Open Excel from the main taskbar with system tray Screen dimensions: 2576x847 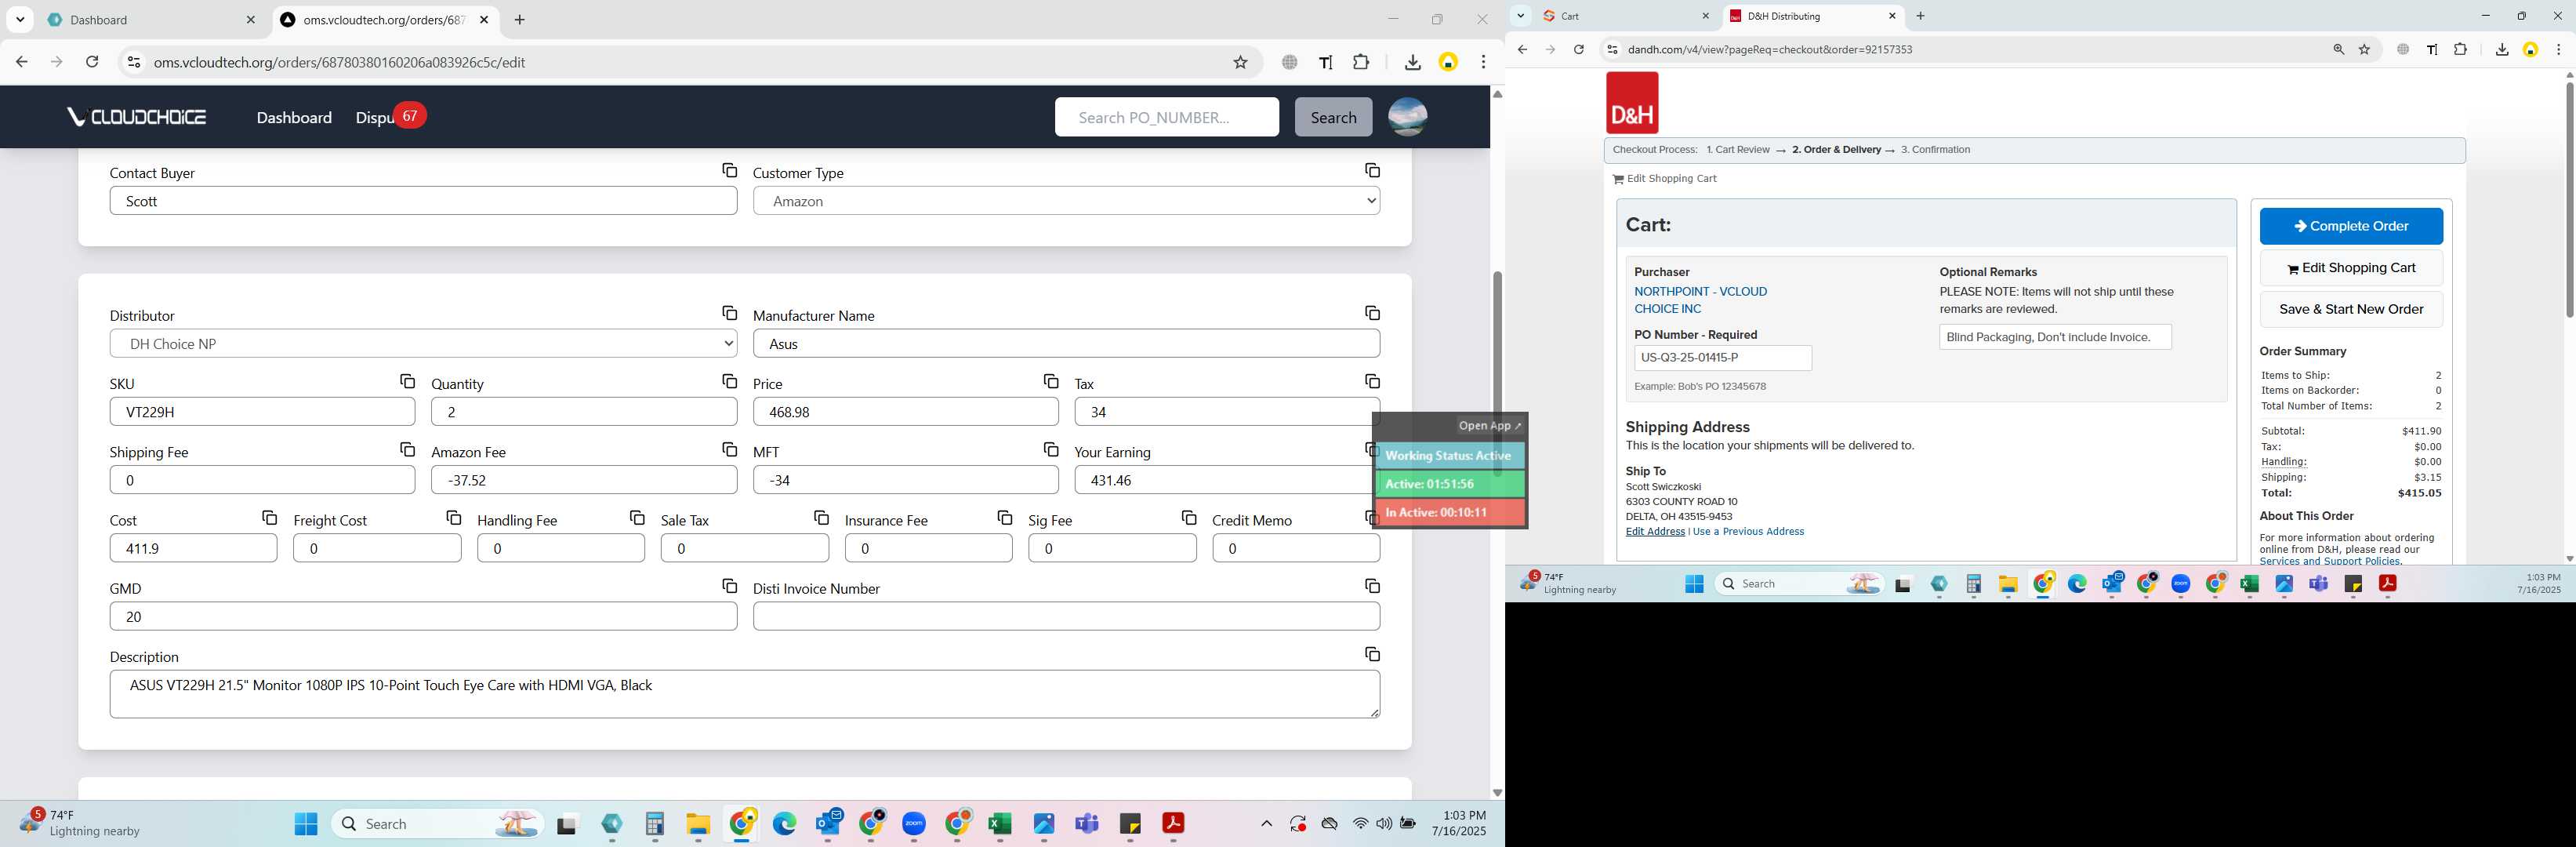(1000, 824)
